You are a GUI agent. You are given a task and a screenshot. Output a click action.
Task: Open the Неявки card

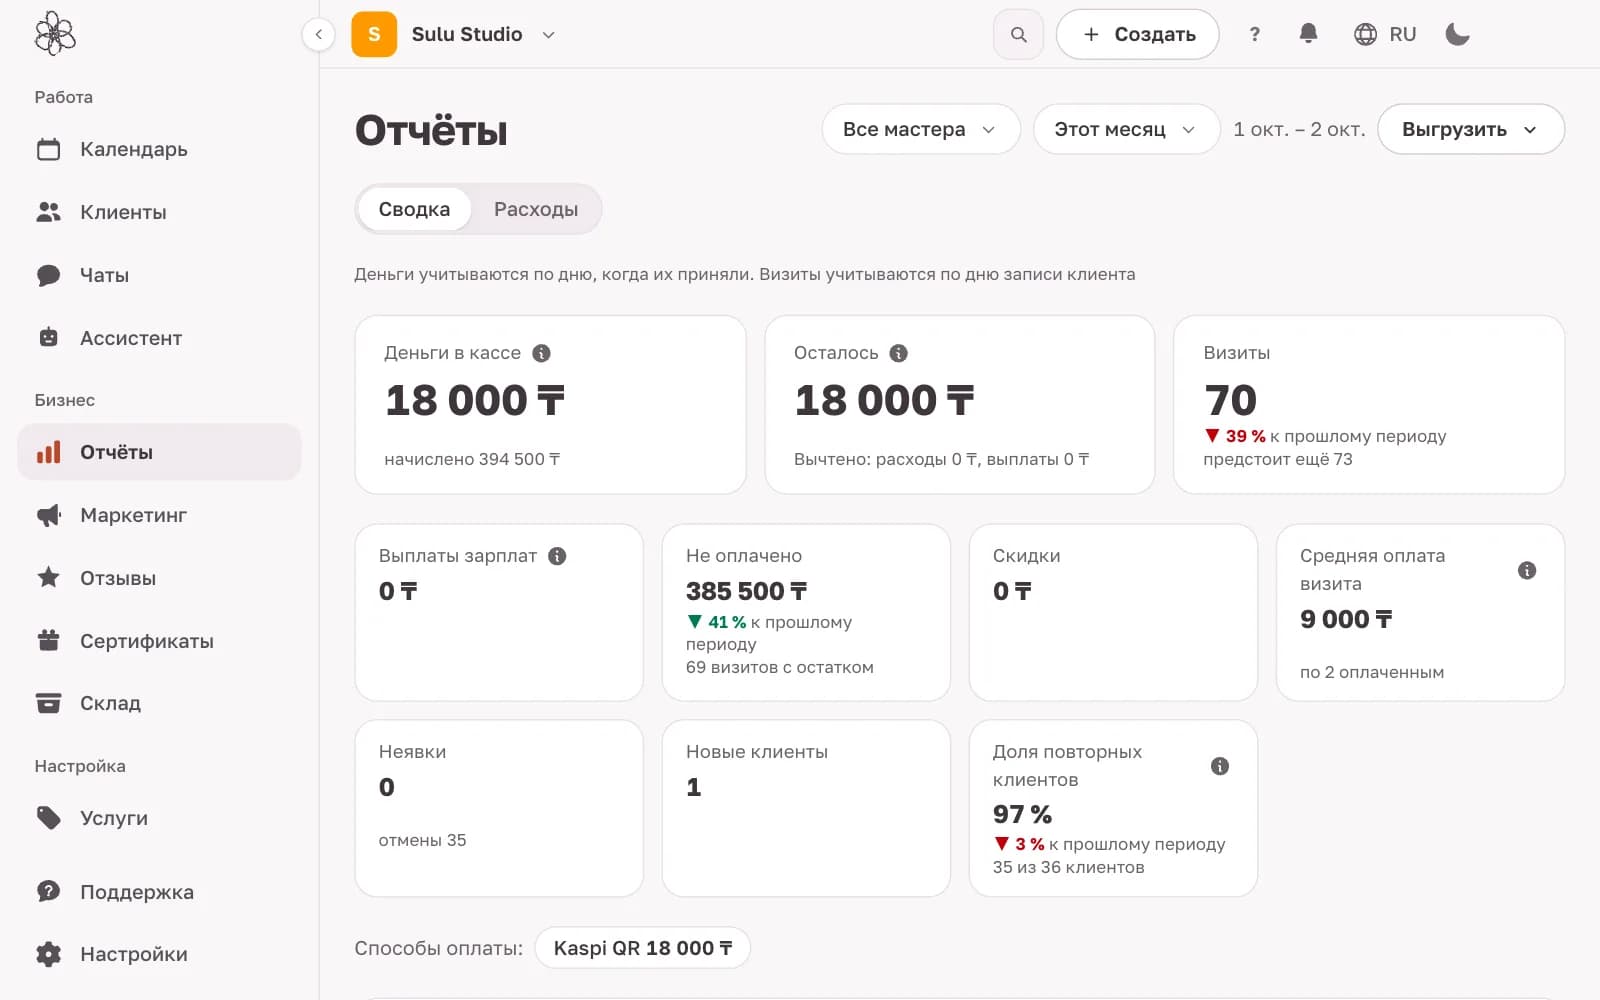tap(499, 808)
